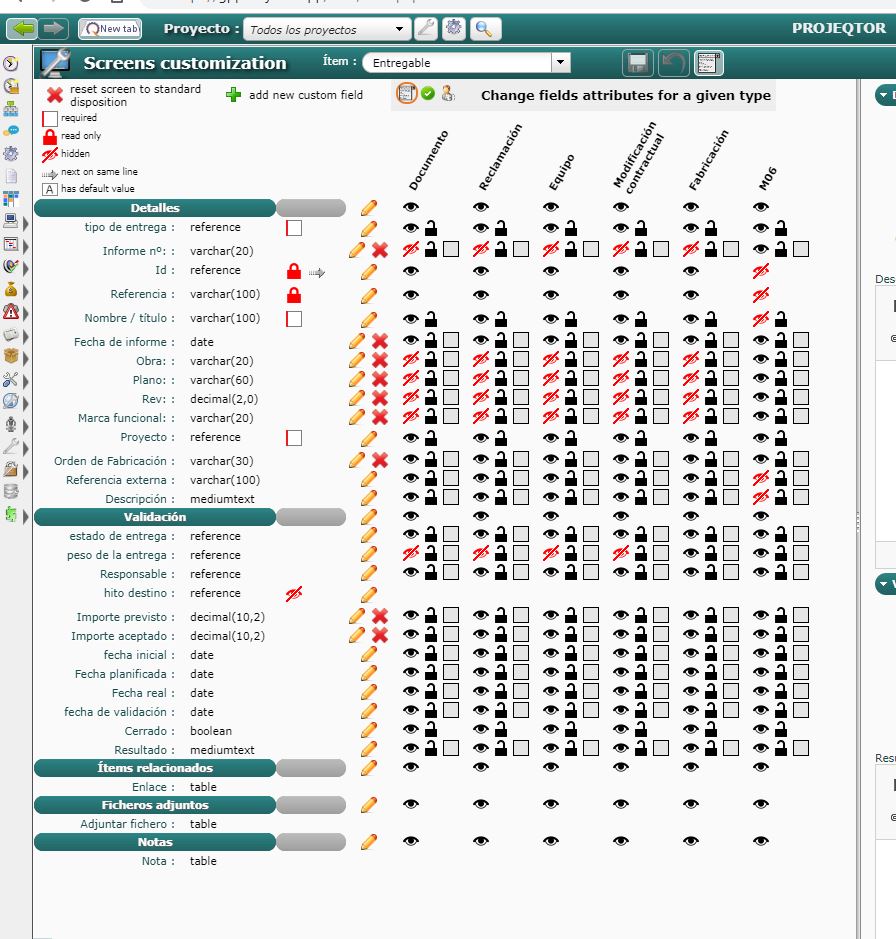Click pencil edit icon for Descripción row

pyautogui.click(x=369, y=498)
